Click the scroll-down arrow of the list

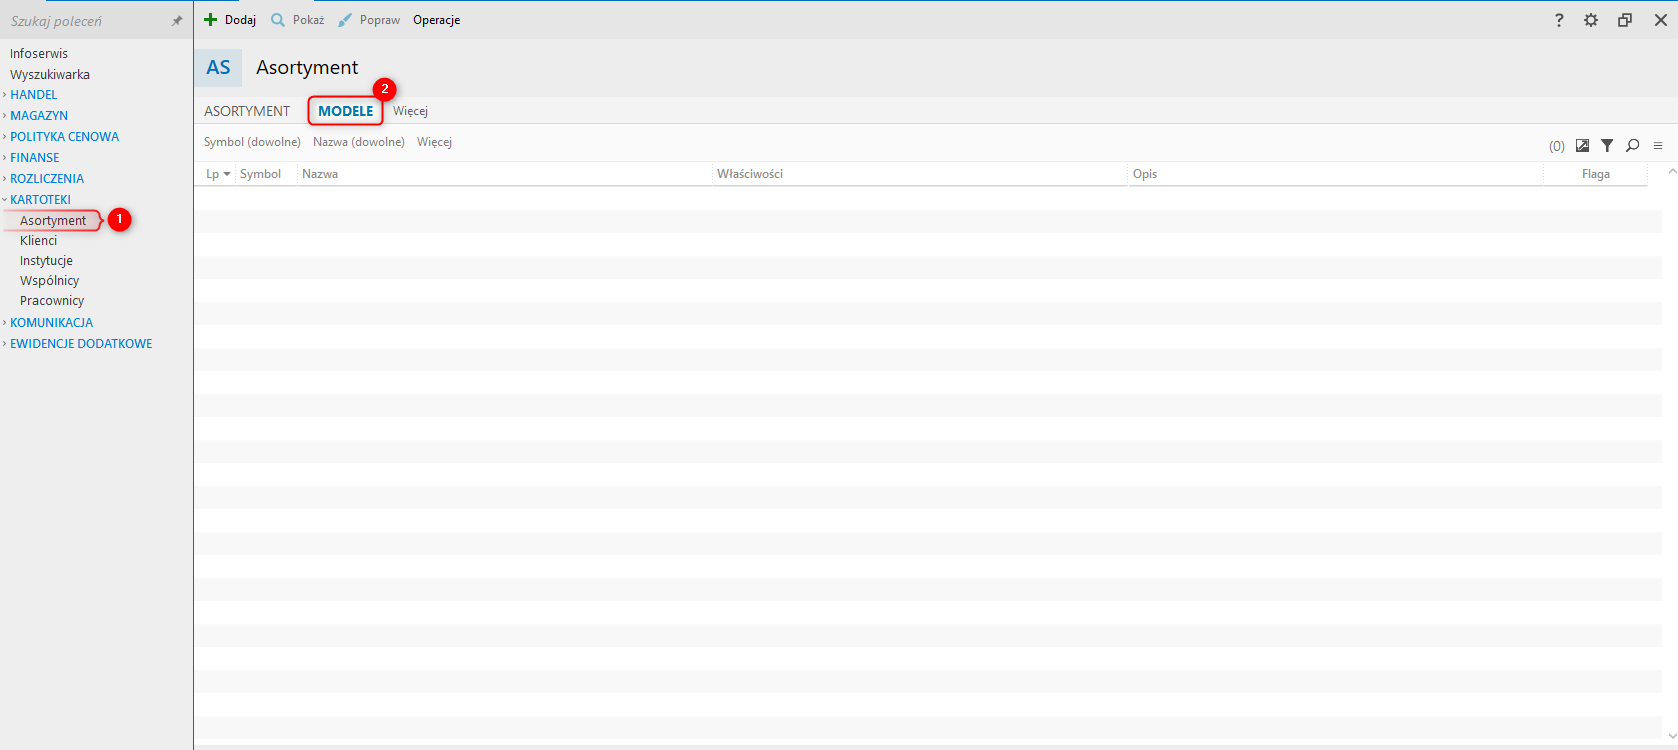pos(1672,737)
